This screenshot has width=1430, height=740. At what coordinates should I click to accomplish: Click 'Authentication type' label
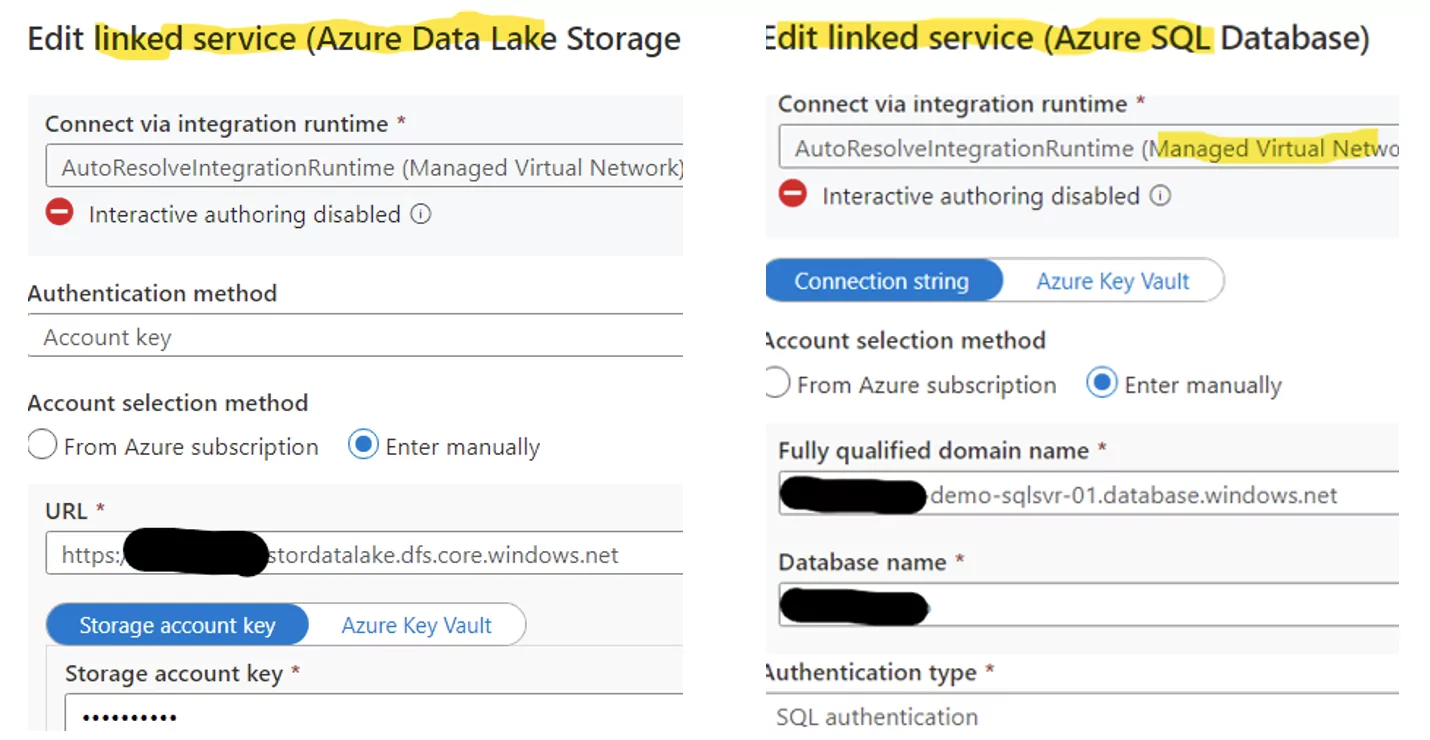(x=872, y=672)
